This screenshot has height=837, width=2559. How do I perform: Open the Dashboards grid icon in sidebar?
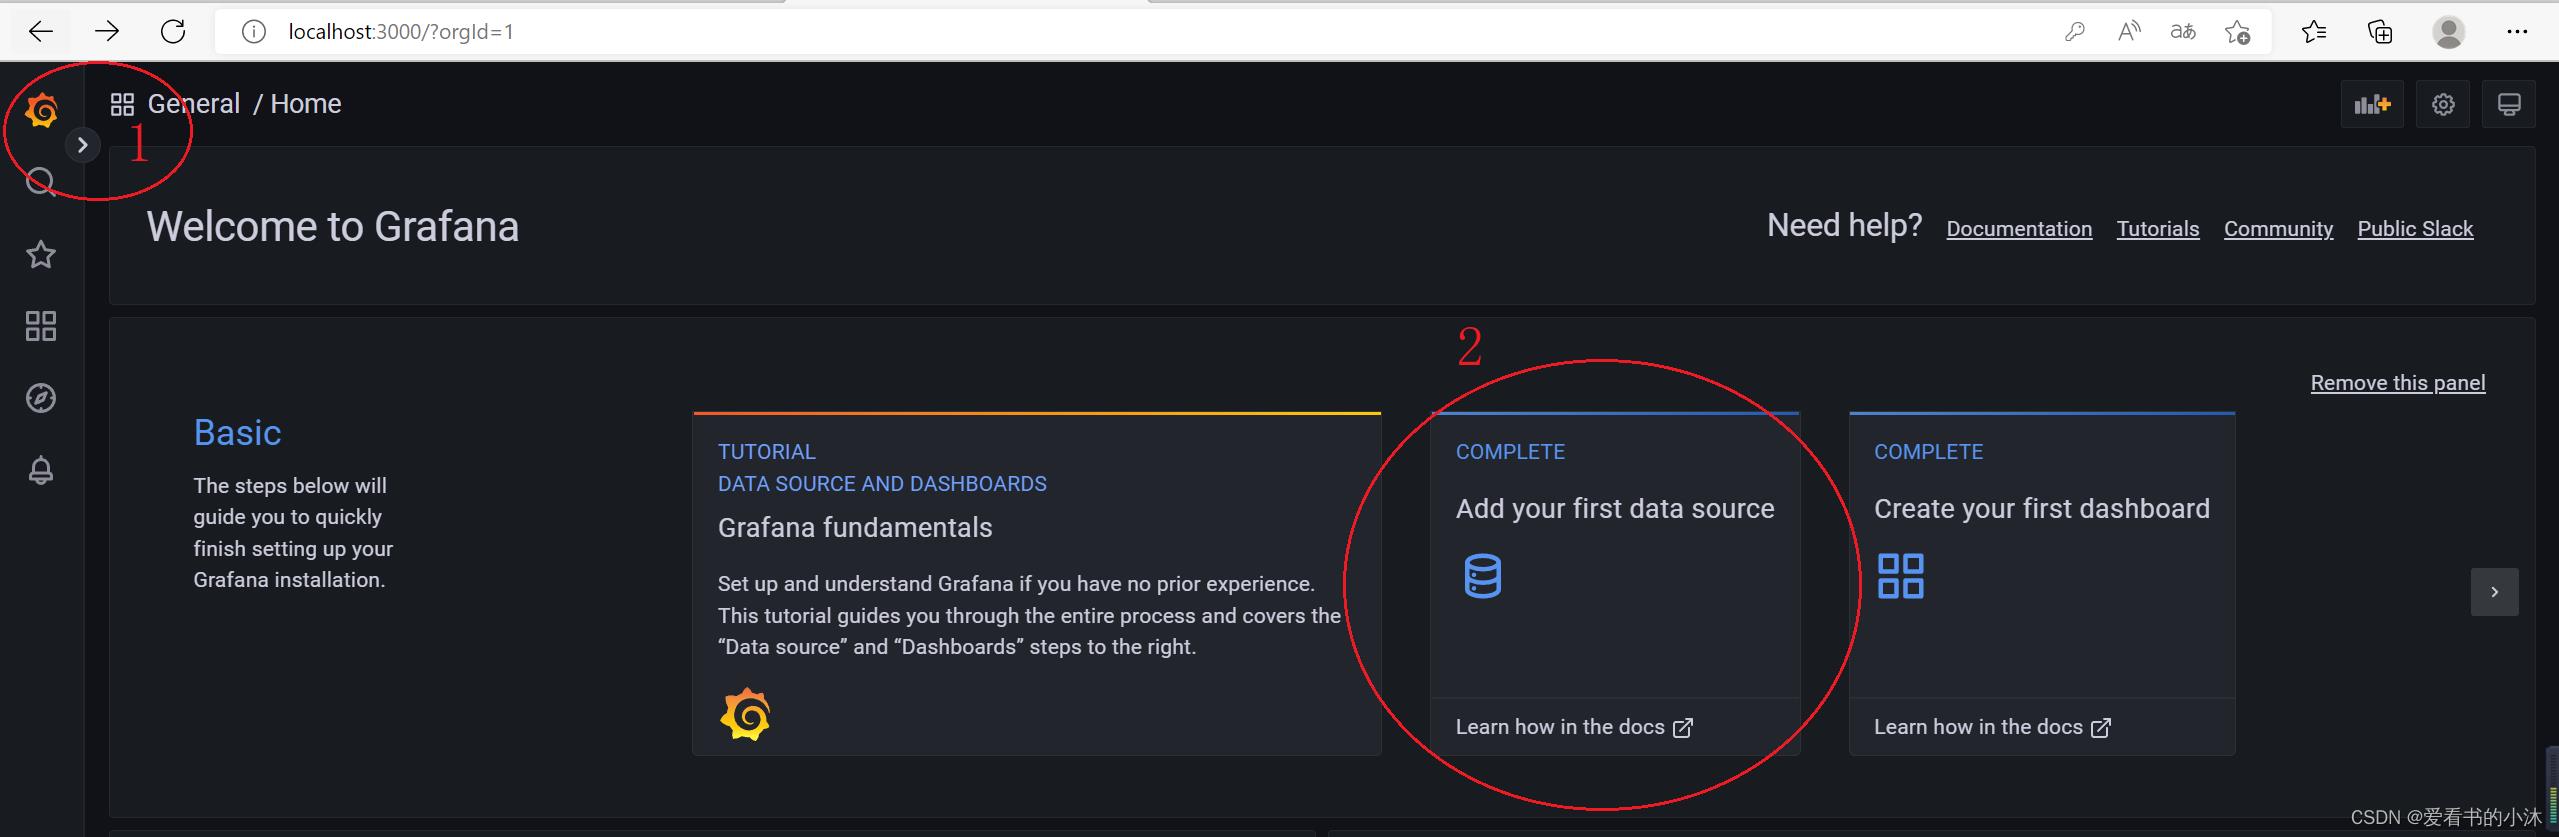pyautogui.click(x=41, y=326)
